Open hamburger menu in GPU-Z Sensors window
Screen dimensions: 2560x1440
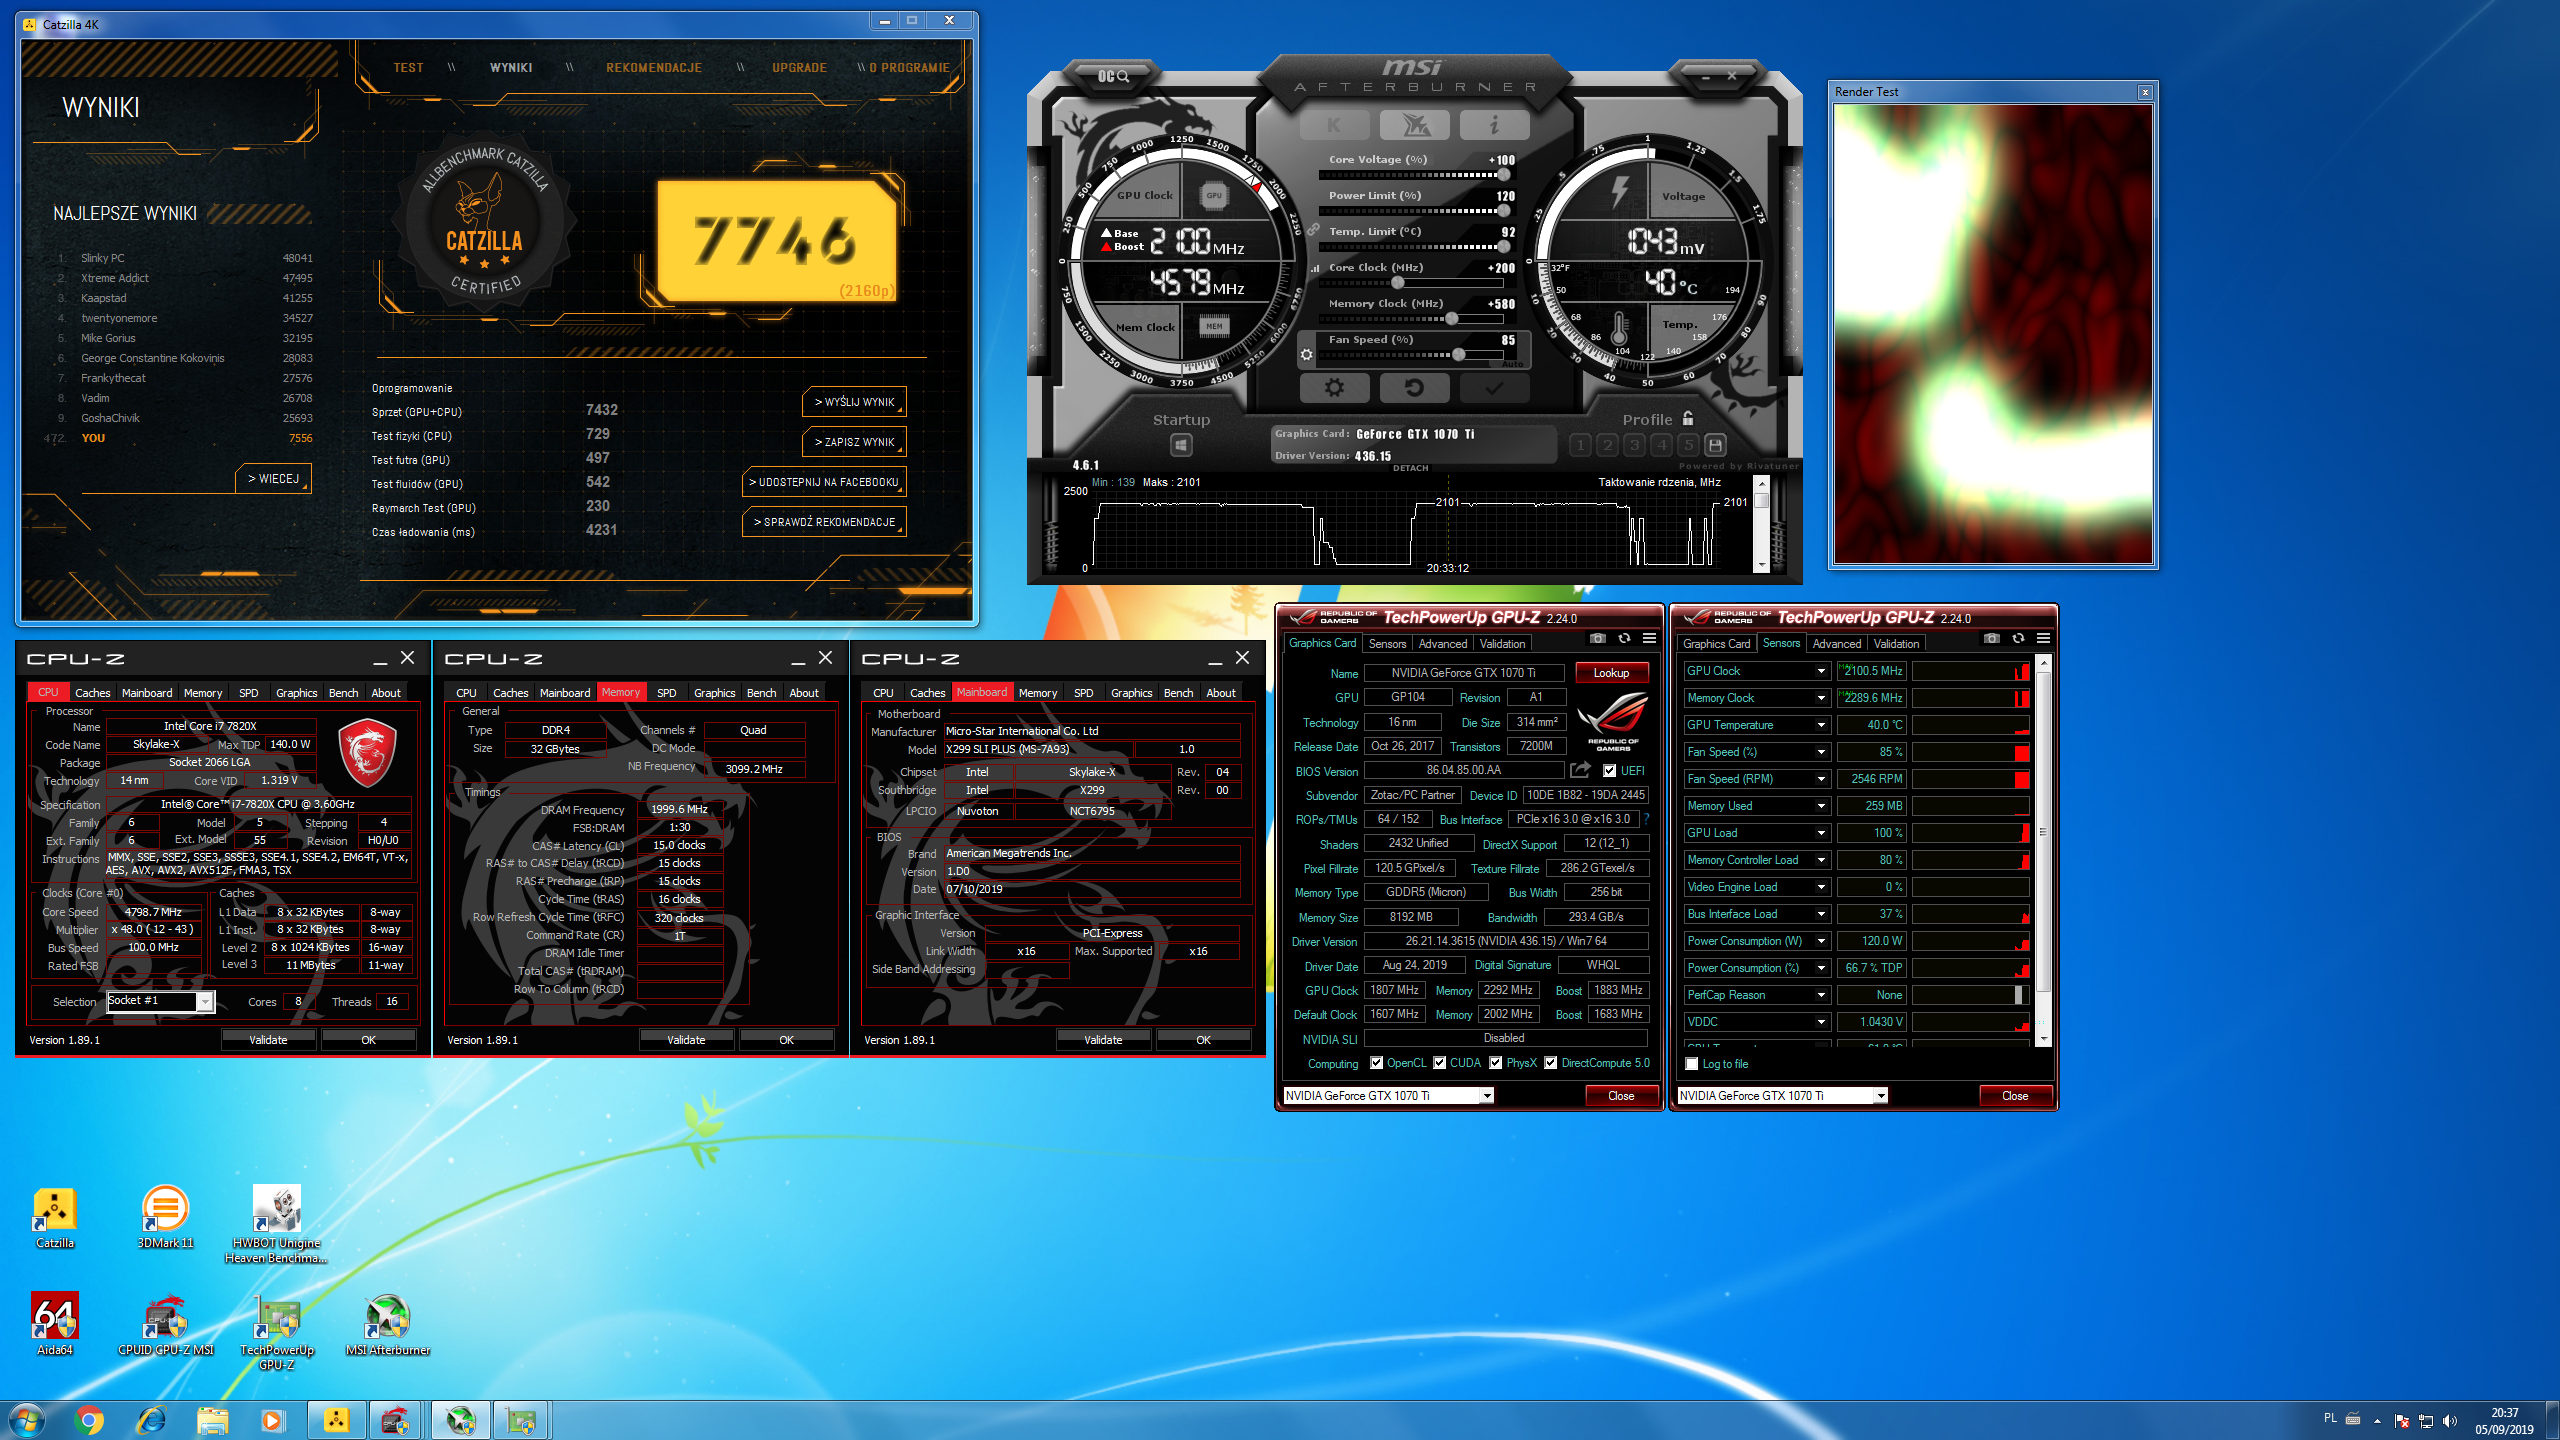click(x=2043, y=638)
